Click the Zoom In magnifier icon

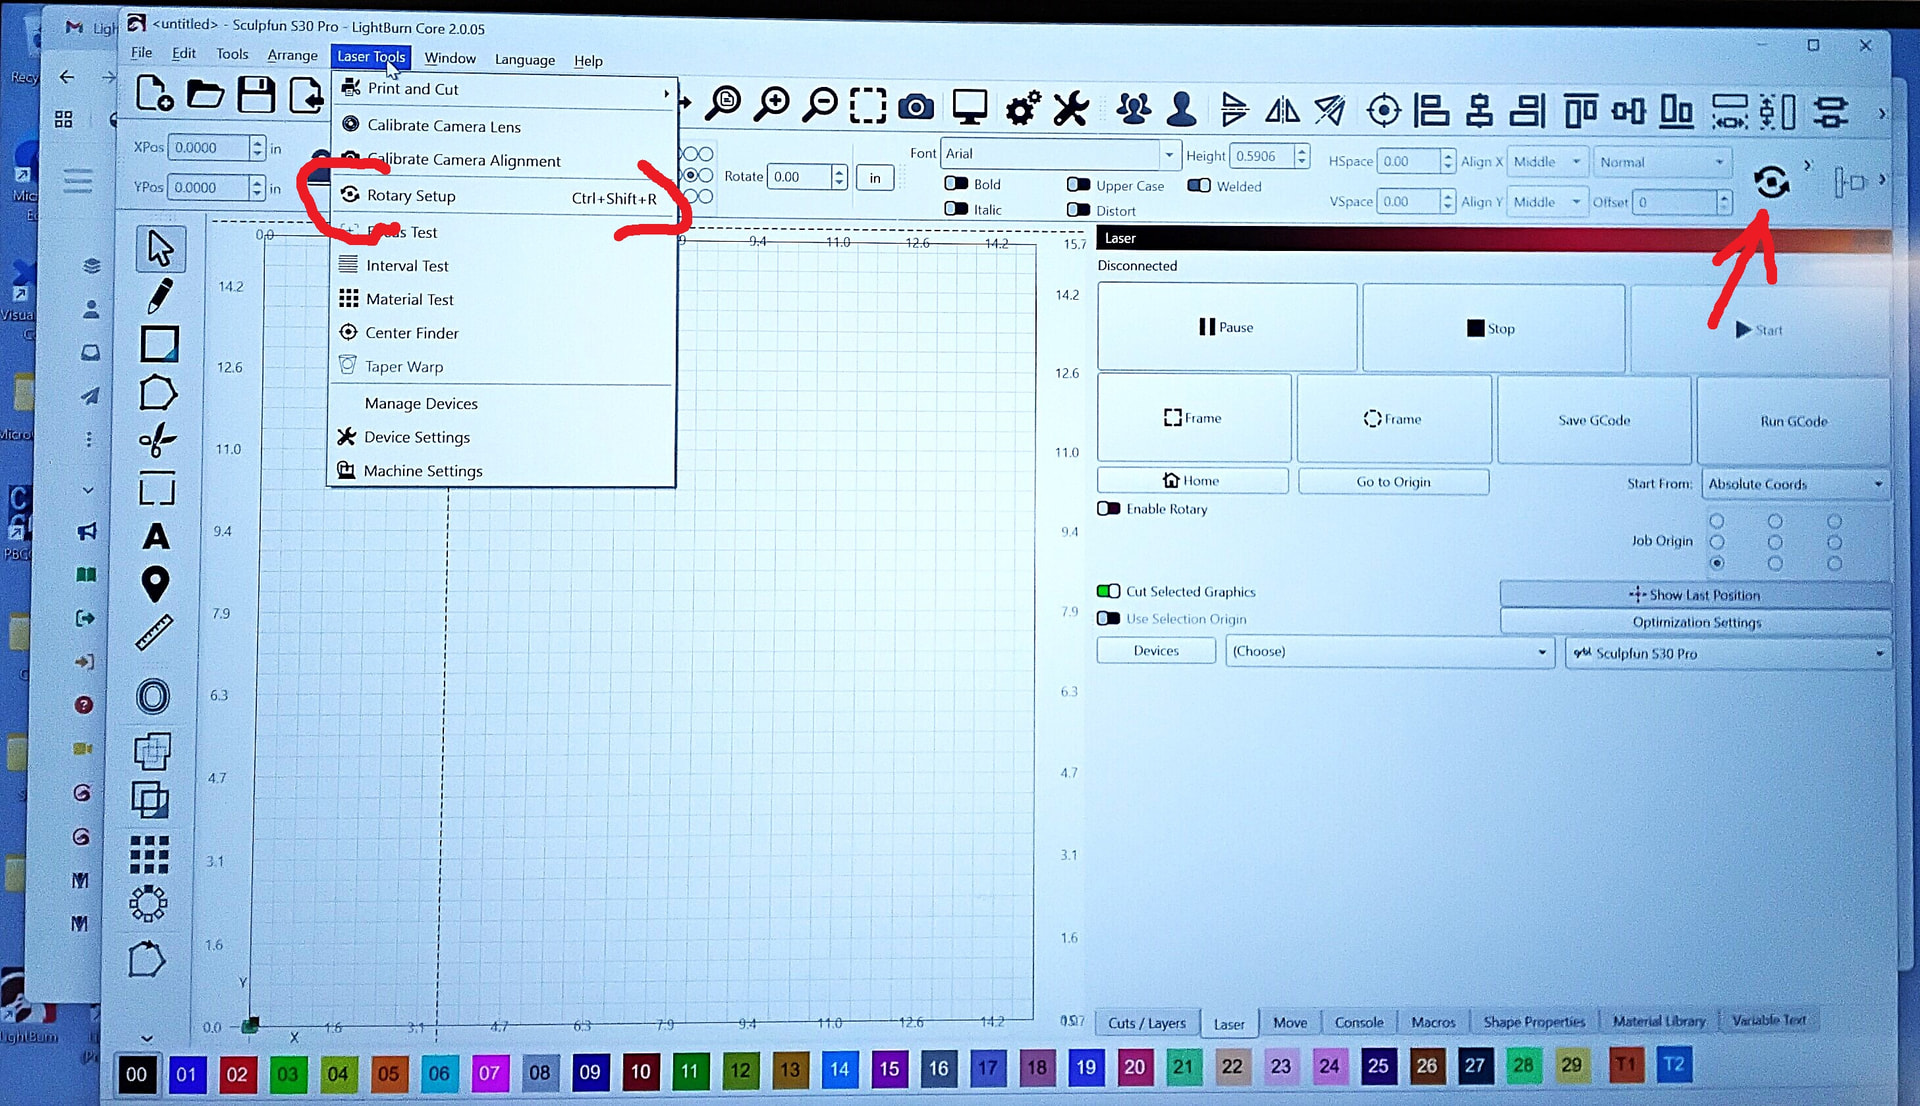pos(772,104)
